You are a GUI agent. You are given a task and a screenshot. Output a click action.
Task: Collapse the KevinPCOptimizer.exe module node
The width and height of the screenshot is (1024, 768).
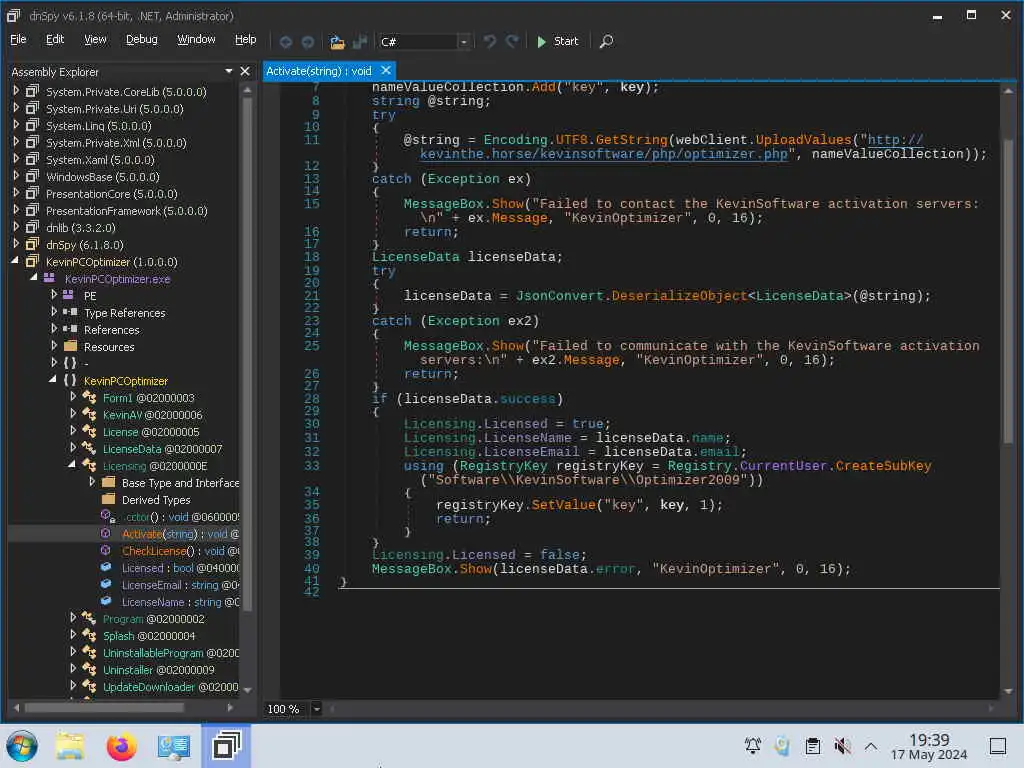[34, 278]
